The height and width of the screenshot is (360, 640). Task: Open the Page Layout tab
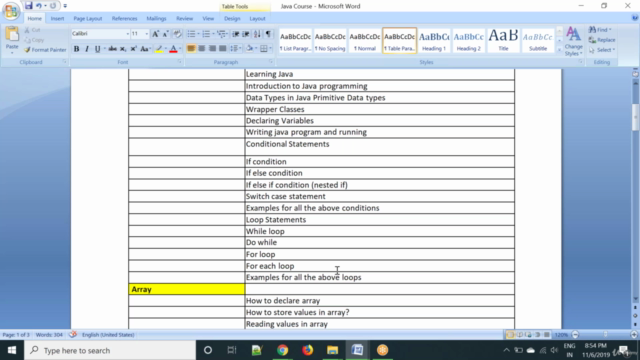click(x=88, y=18)
